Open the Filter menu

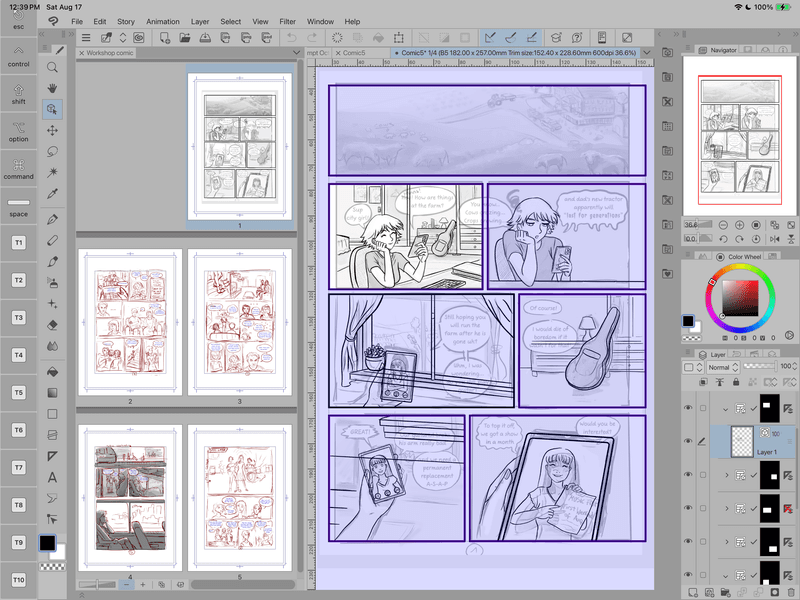click(x=287, y=21)
